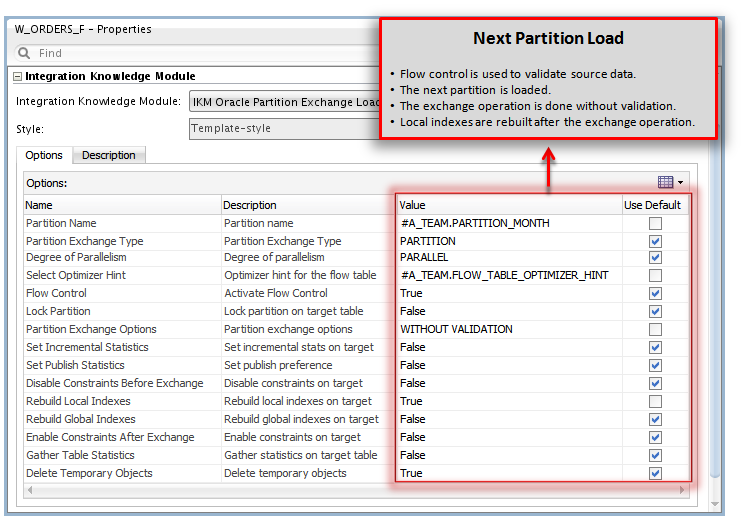Uncheck Use Default for Flow Control
The width and height of the screenshot is (745, 520).
[x=655, y=293]
